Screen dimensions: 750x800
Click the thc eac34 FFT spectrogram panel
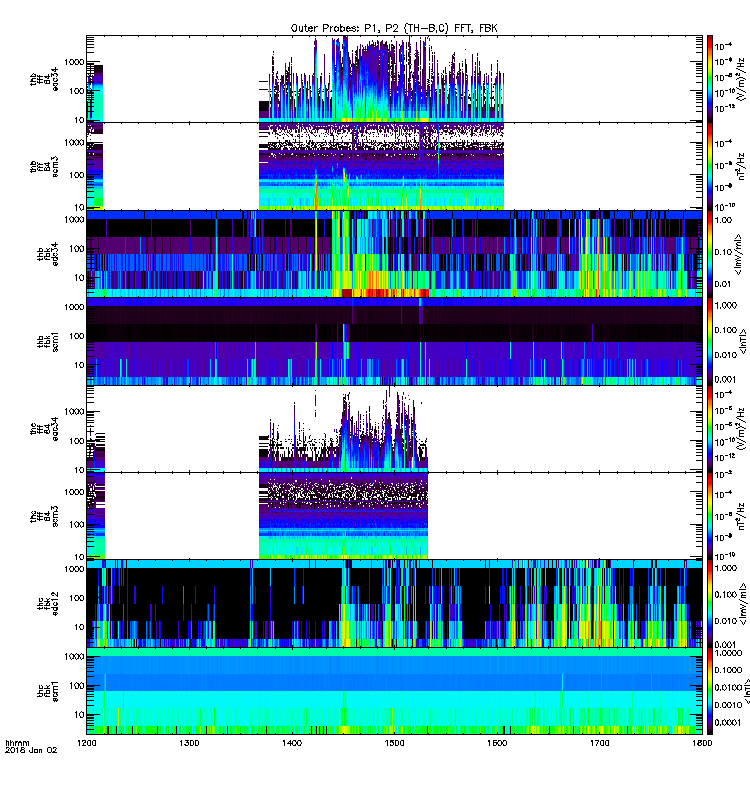(x=394, y=429)
